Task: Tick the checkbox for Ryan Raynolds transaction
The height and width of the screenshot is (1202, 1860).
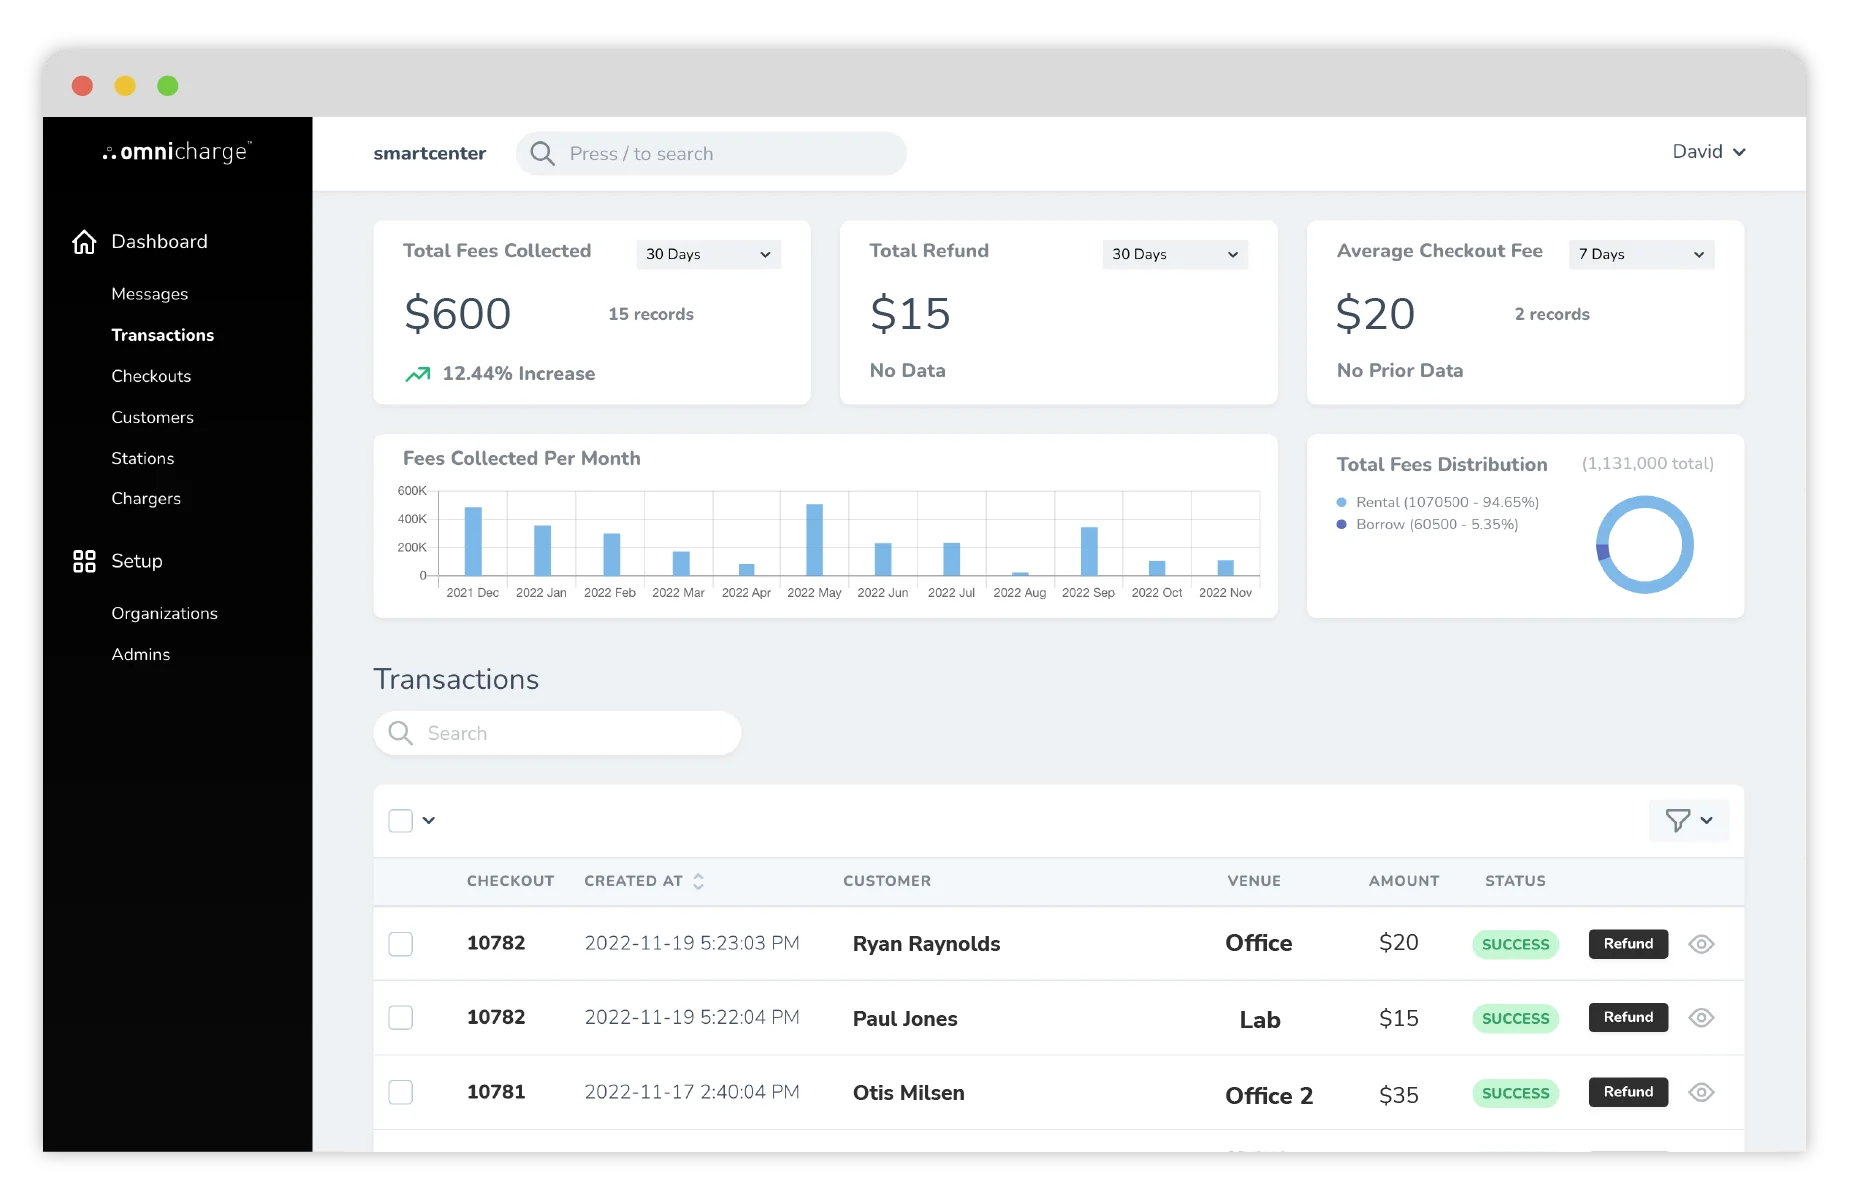Action: click(x=401, y=944)
